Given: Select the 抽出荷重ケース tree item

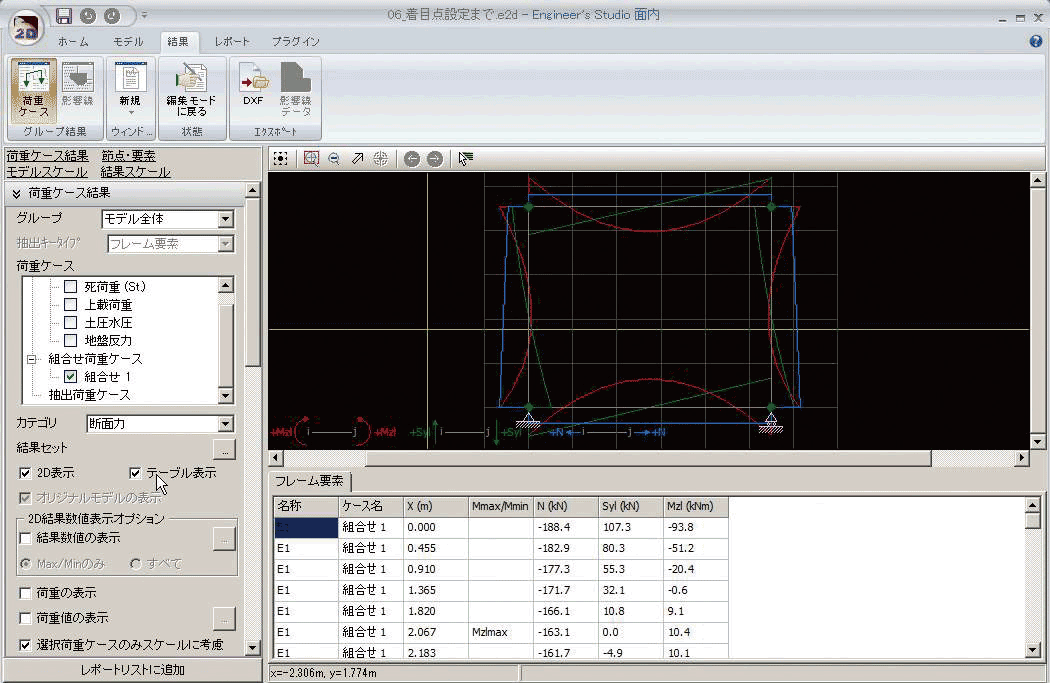Looking at the screenshot, I should tap(89, 395).
